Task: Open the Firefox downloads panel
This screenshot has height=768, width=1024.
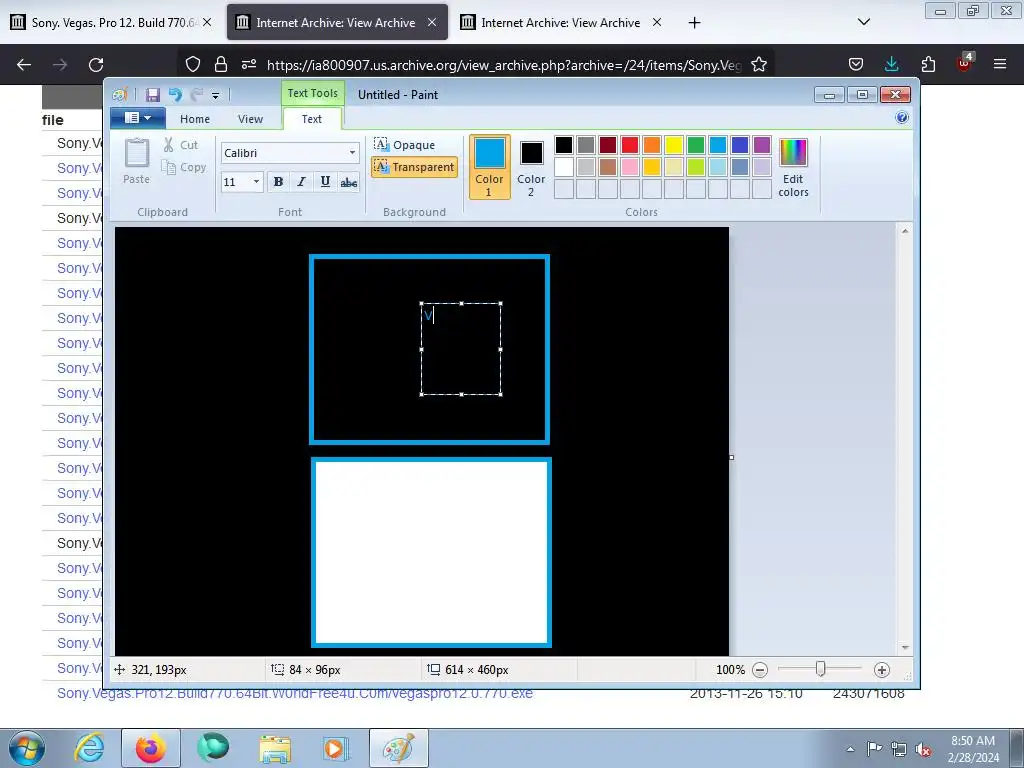Action: click(891, 64)
